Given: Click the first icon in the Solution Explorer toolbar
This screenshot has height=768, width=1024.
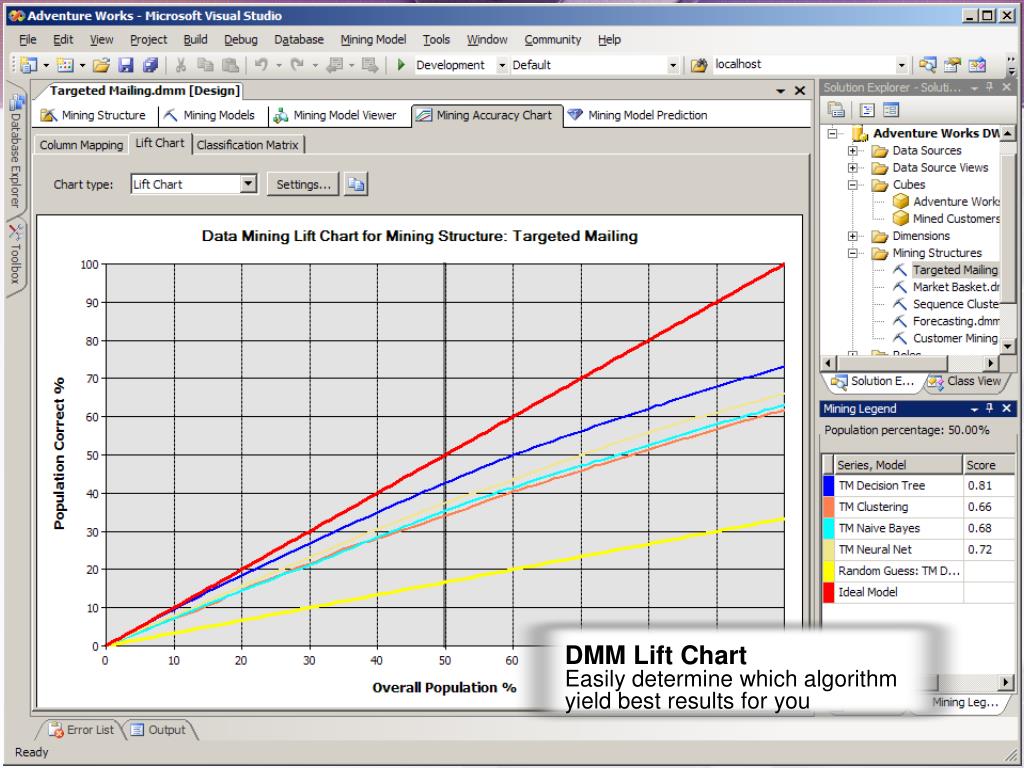Looking at the screenshot, I should [837, 110].
